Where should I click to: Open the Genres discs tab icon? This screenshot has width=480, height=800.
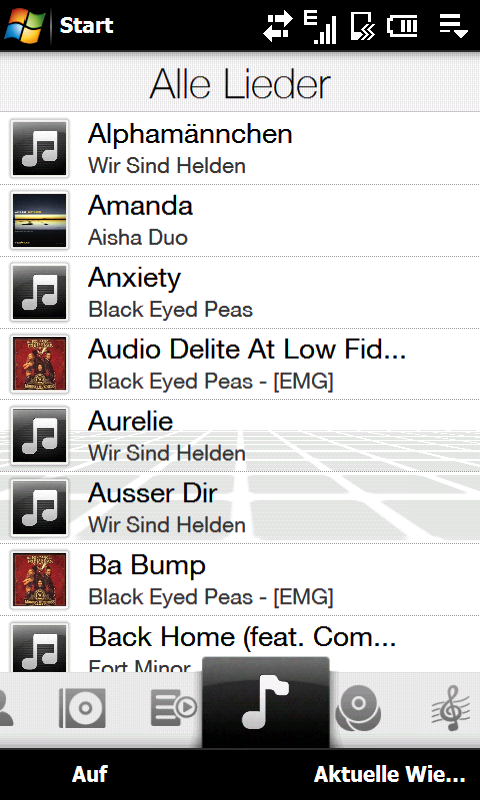[x=358, y=708]
